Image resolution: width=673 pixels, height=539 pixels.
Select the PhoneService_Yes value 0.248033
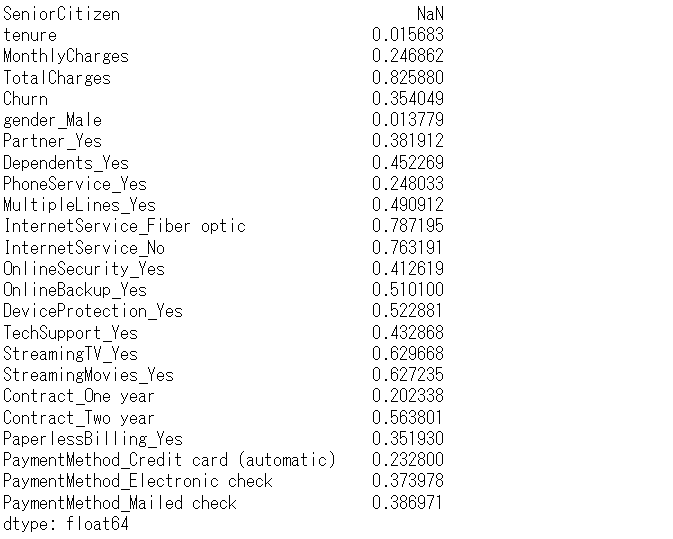pos(408,184)
